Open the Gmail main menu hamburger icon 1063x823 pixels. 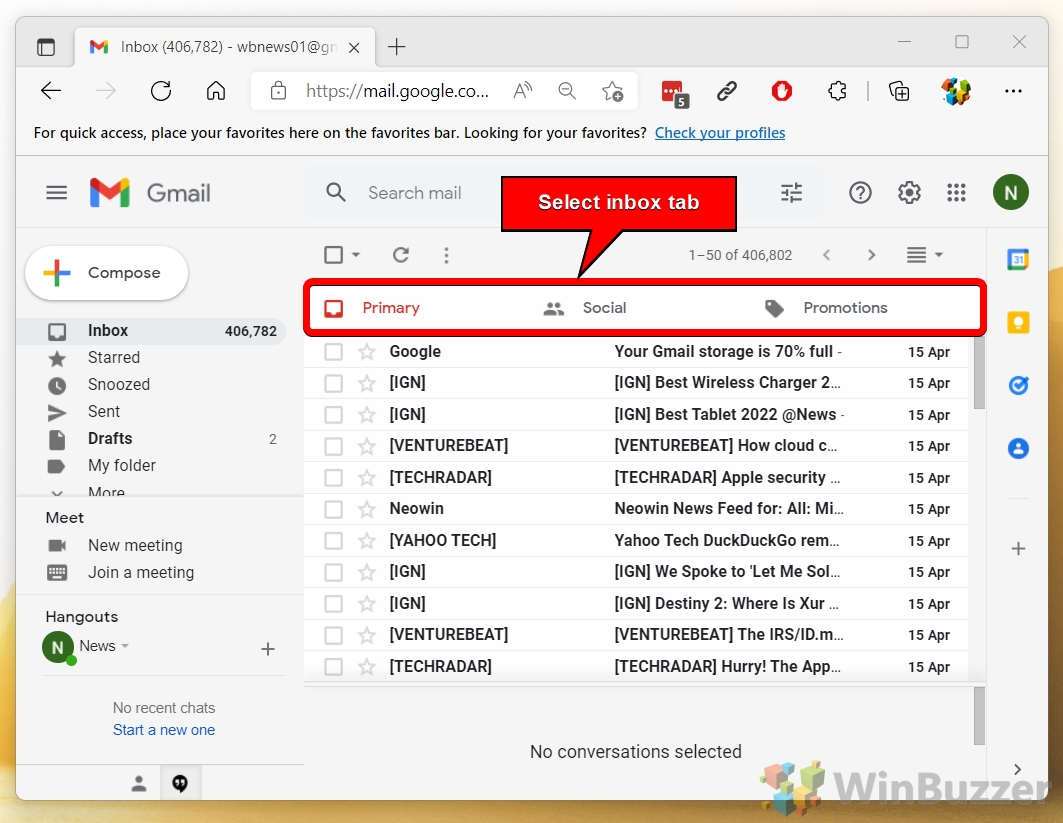click(x=56, y=193)
